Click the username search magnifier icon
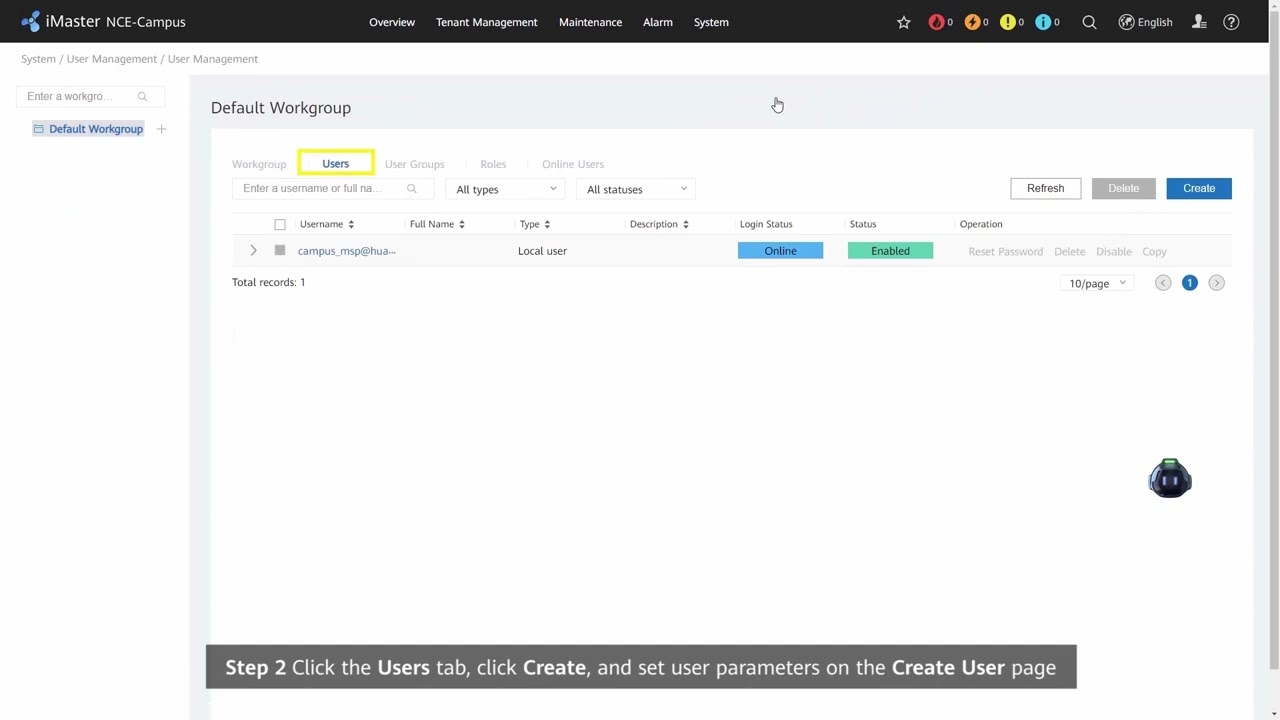Image resolution: width=1280 pixels, height=720 pixels. (411, 188)
